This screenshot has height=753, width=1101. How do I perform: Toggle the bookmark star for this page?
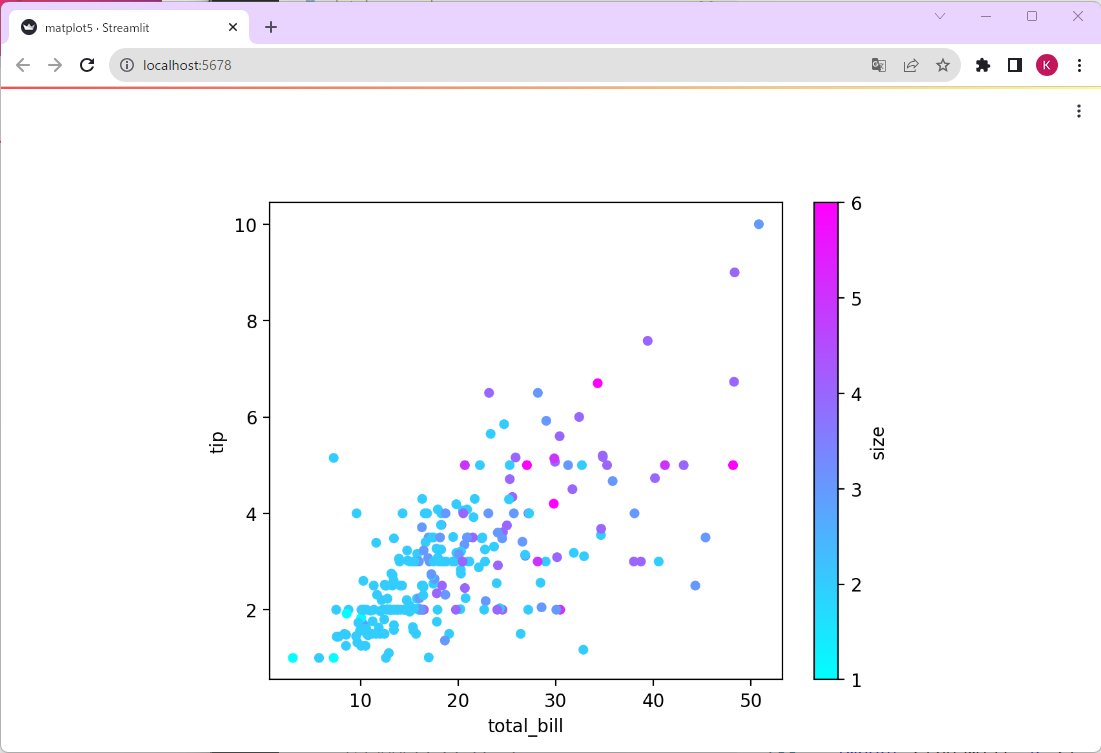(943, 64)
